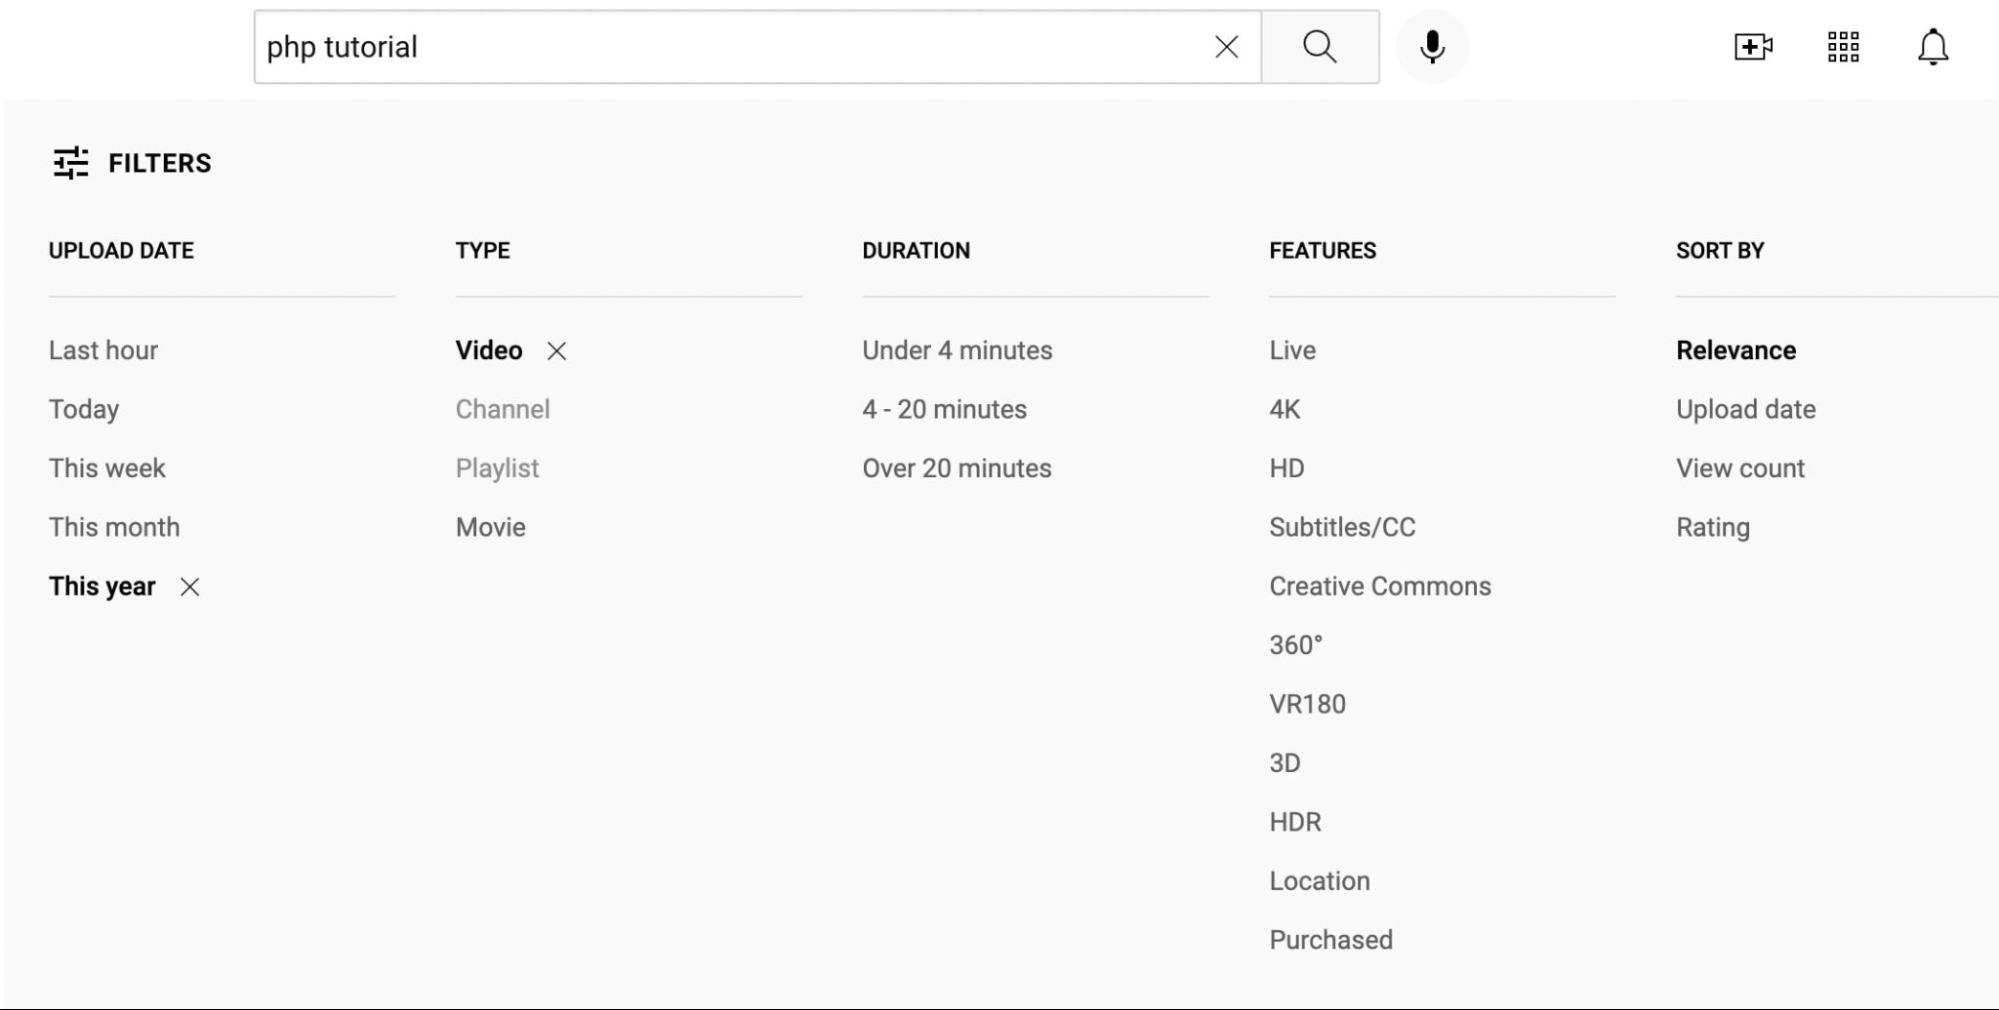The height and width of the screenshot is (1010, 1999).
Task: Filter by Subtitles/CC feature
Action: 1342,527
